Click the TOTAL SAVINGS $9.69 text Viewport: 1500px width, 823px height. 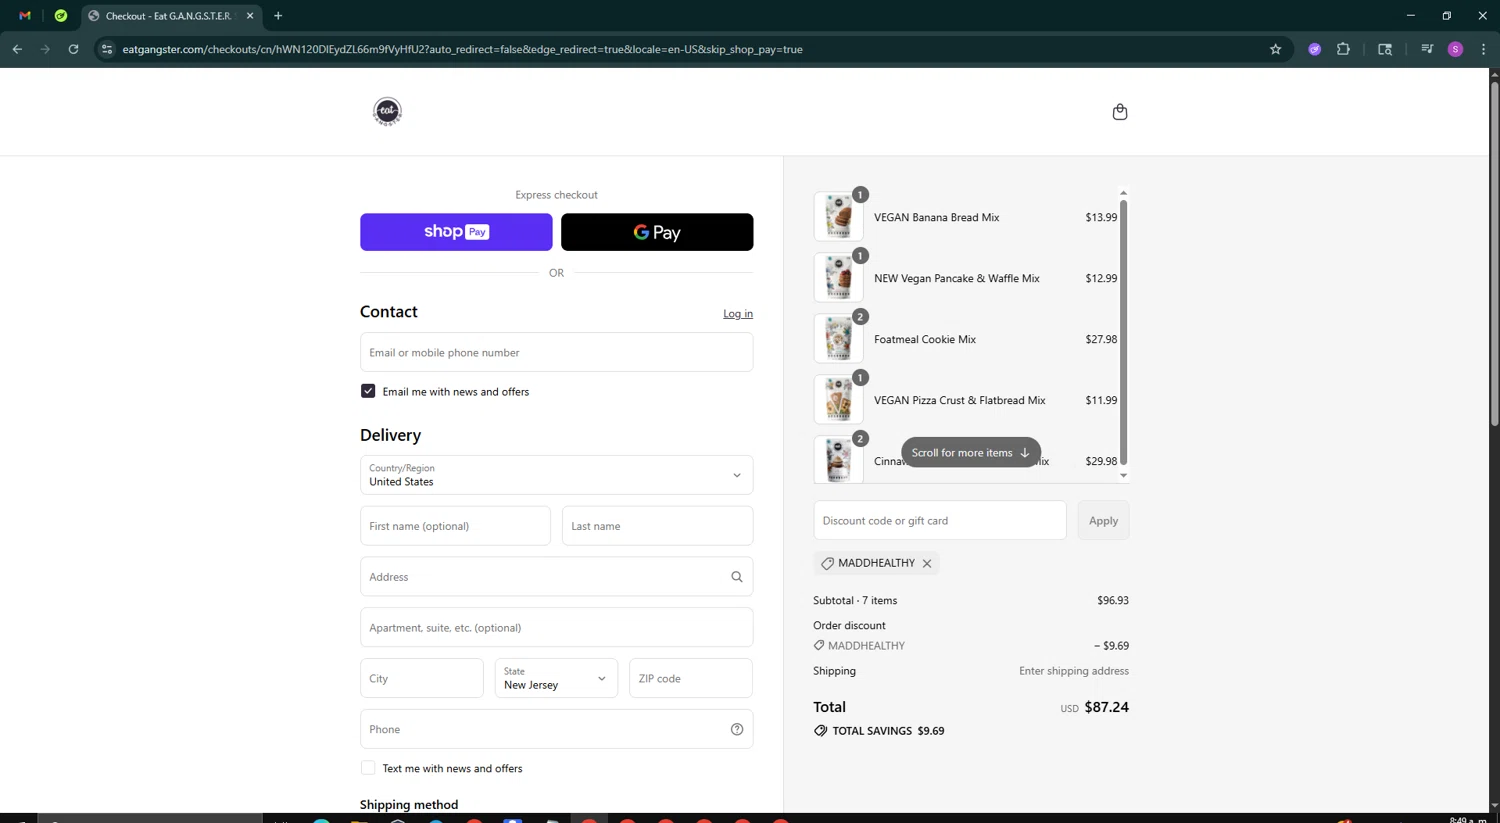[x=888, y=731]
